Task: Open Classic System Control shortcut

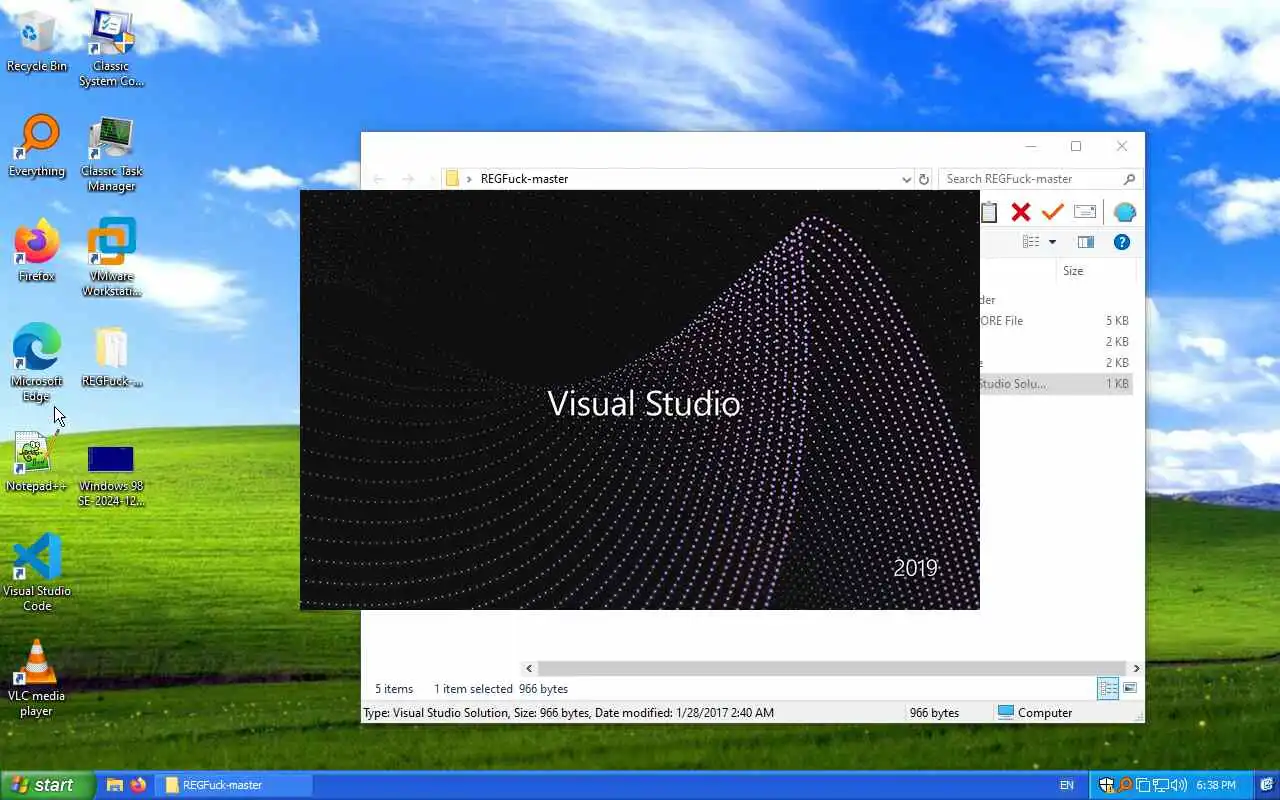Action: (x=112, y=48)
